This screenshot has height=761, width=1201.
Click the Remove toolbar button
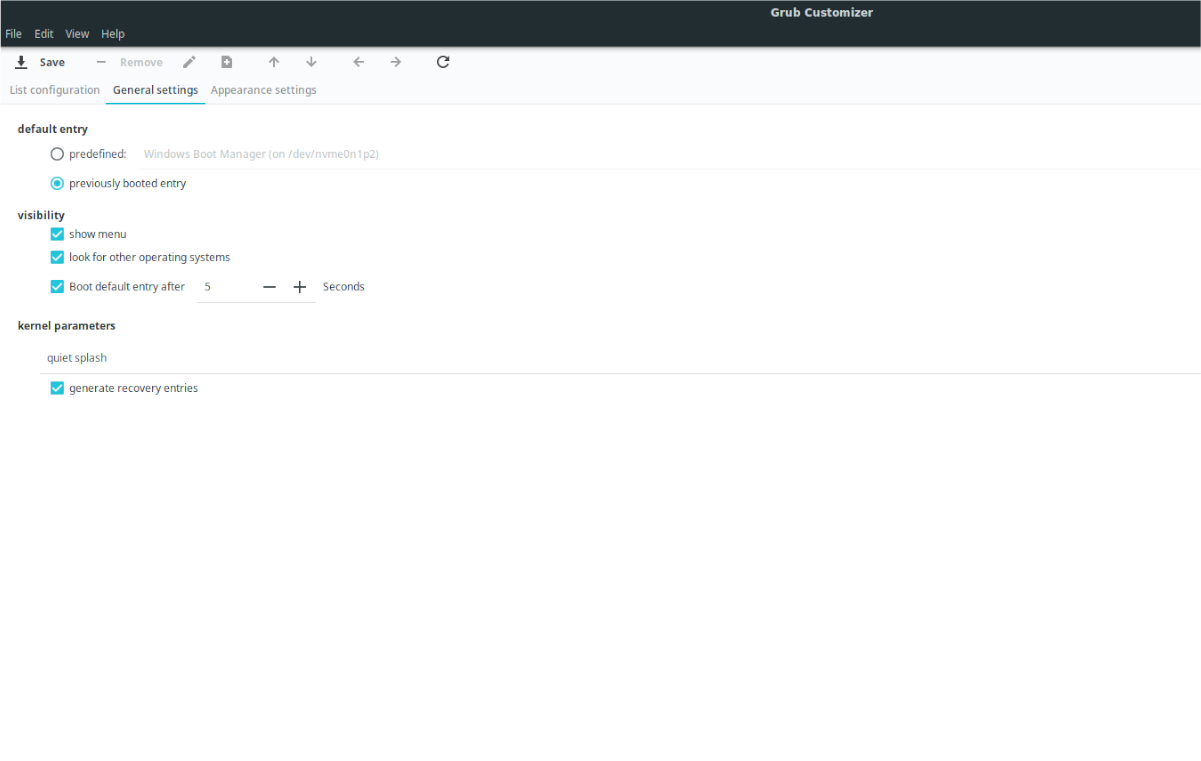(x=129, y=62)
